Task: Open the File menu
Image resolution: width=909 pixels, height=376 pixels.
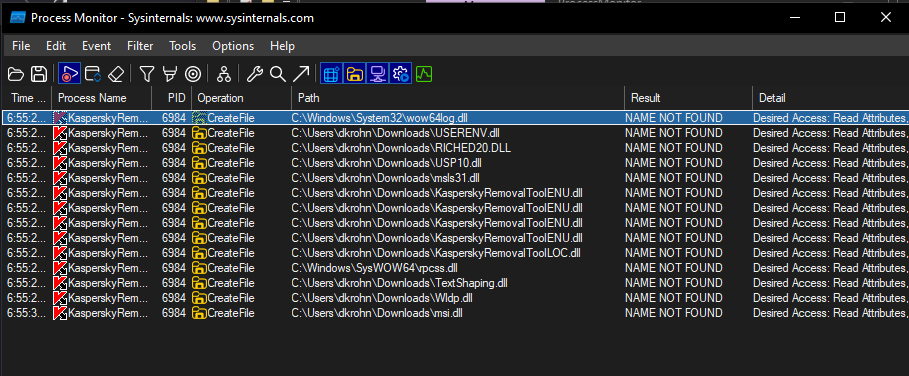Action: tap(21, 46)
